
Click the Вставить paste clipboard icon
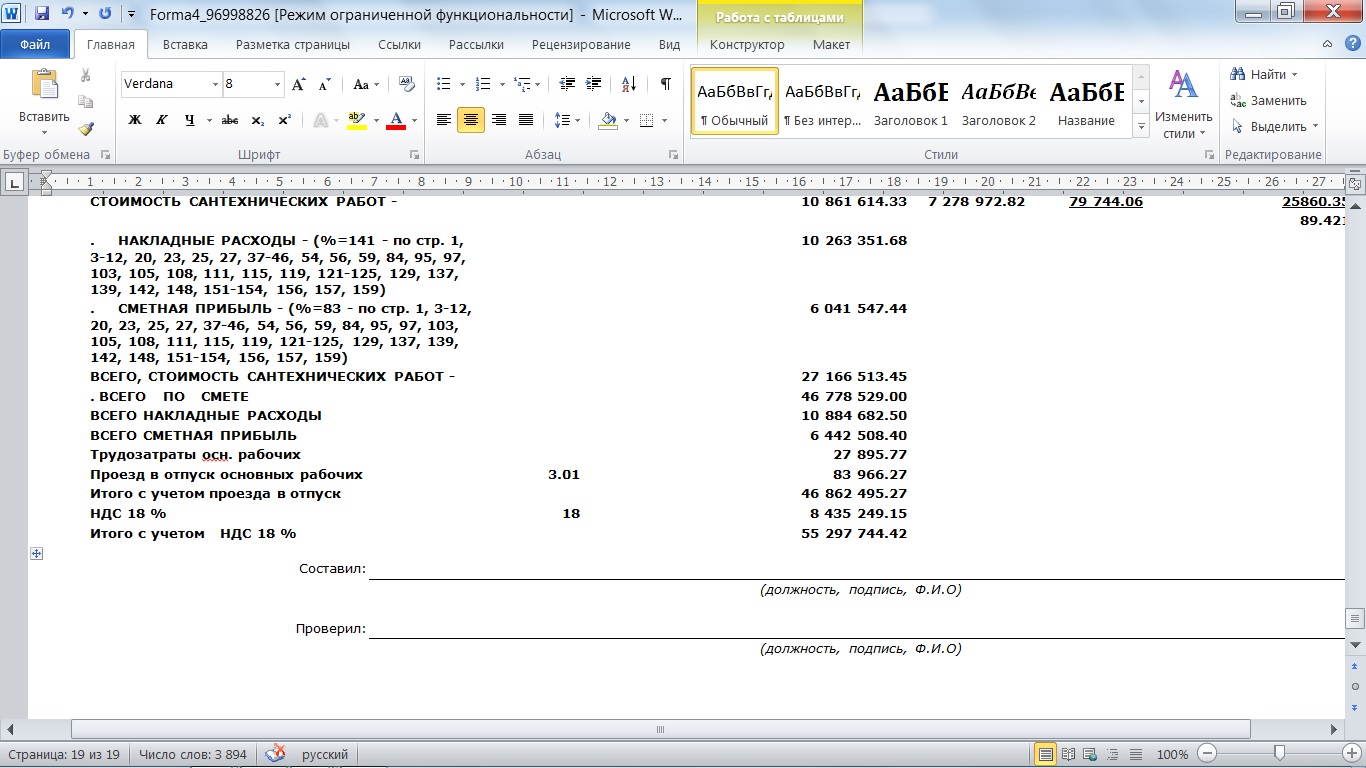[44, 84]
